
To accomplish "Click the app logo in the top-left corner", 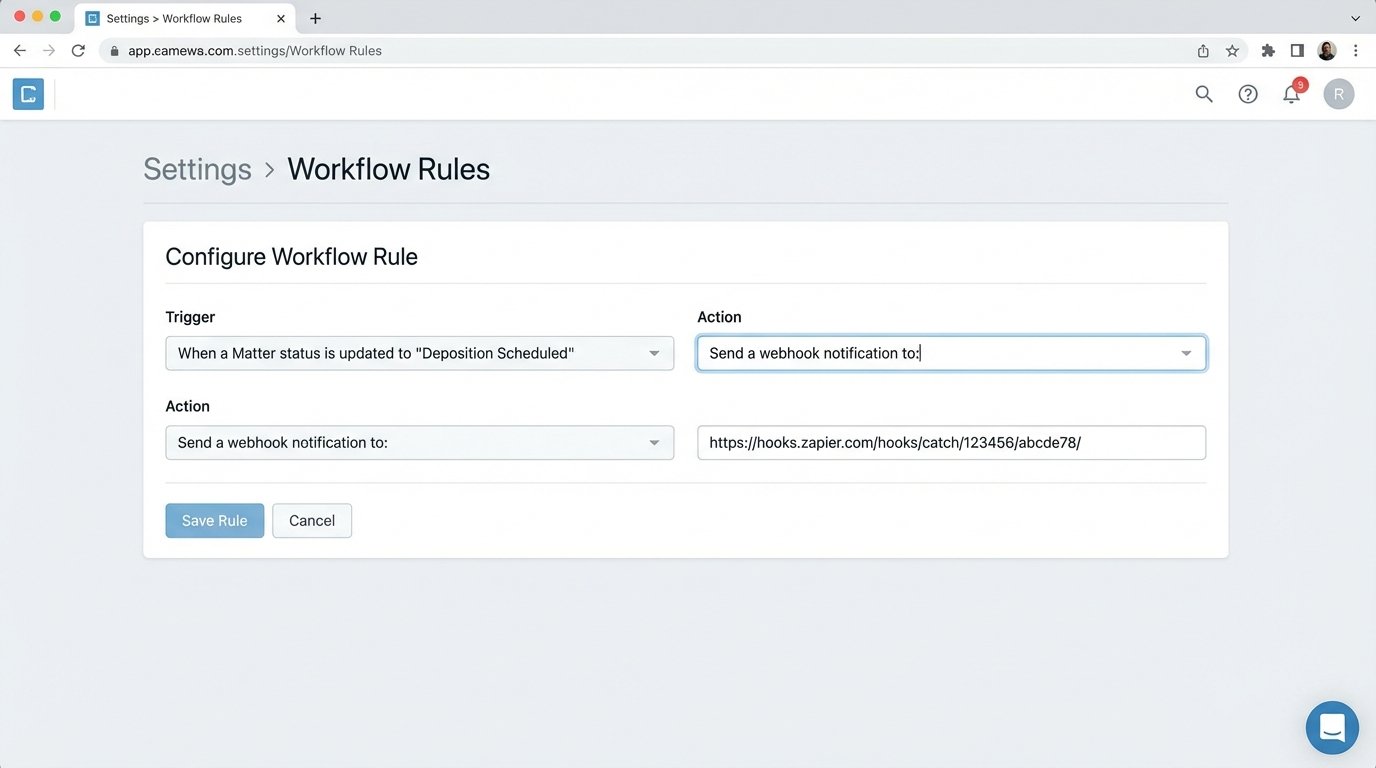I will [27, 93].
